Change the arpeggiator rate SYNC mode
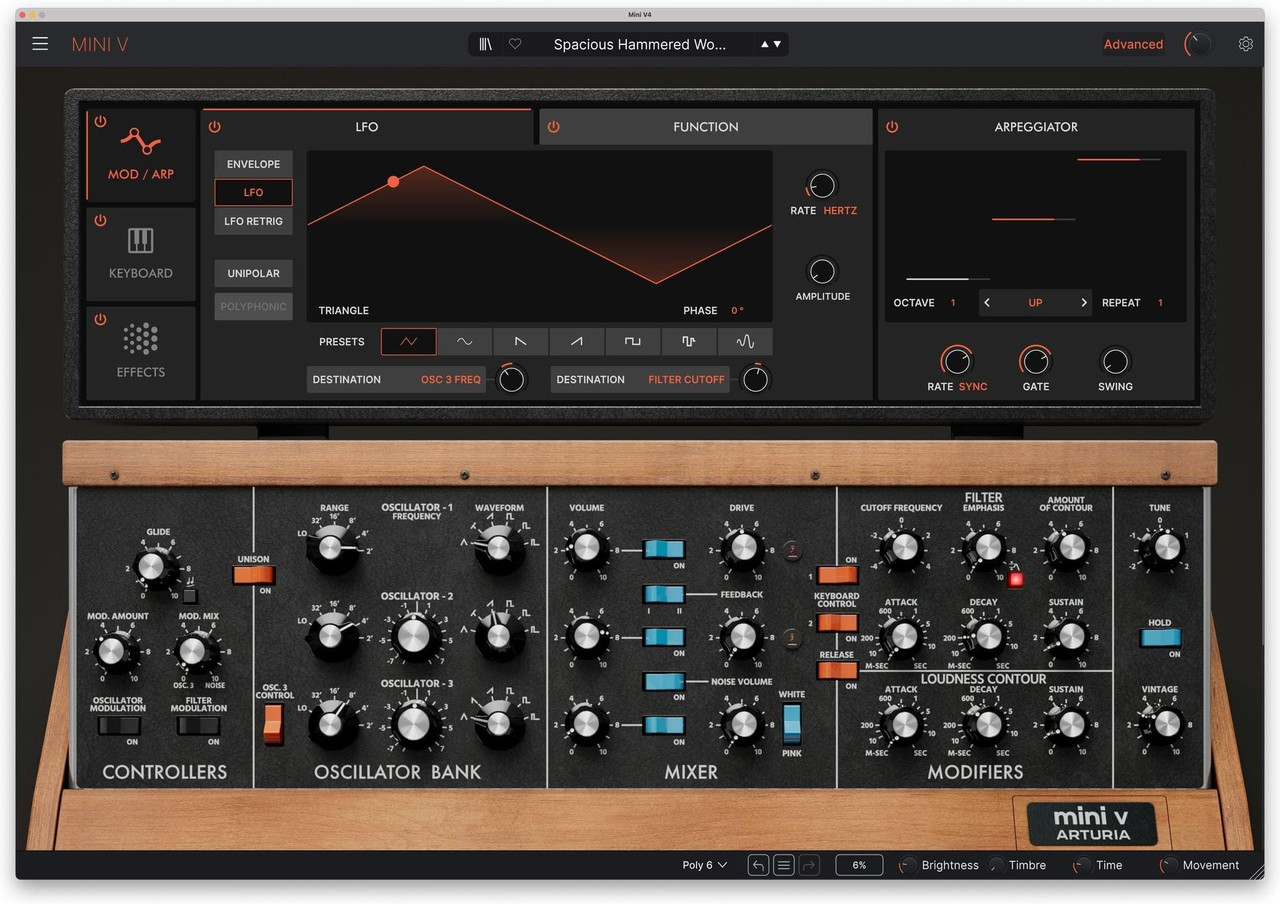 pyautogui.click(x=973, y=386)
